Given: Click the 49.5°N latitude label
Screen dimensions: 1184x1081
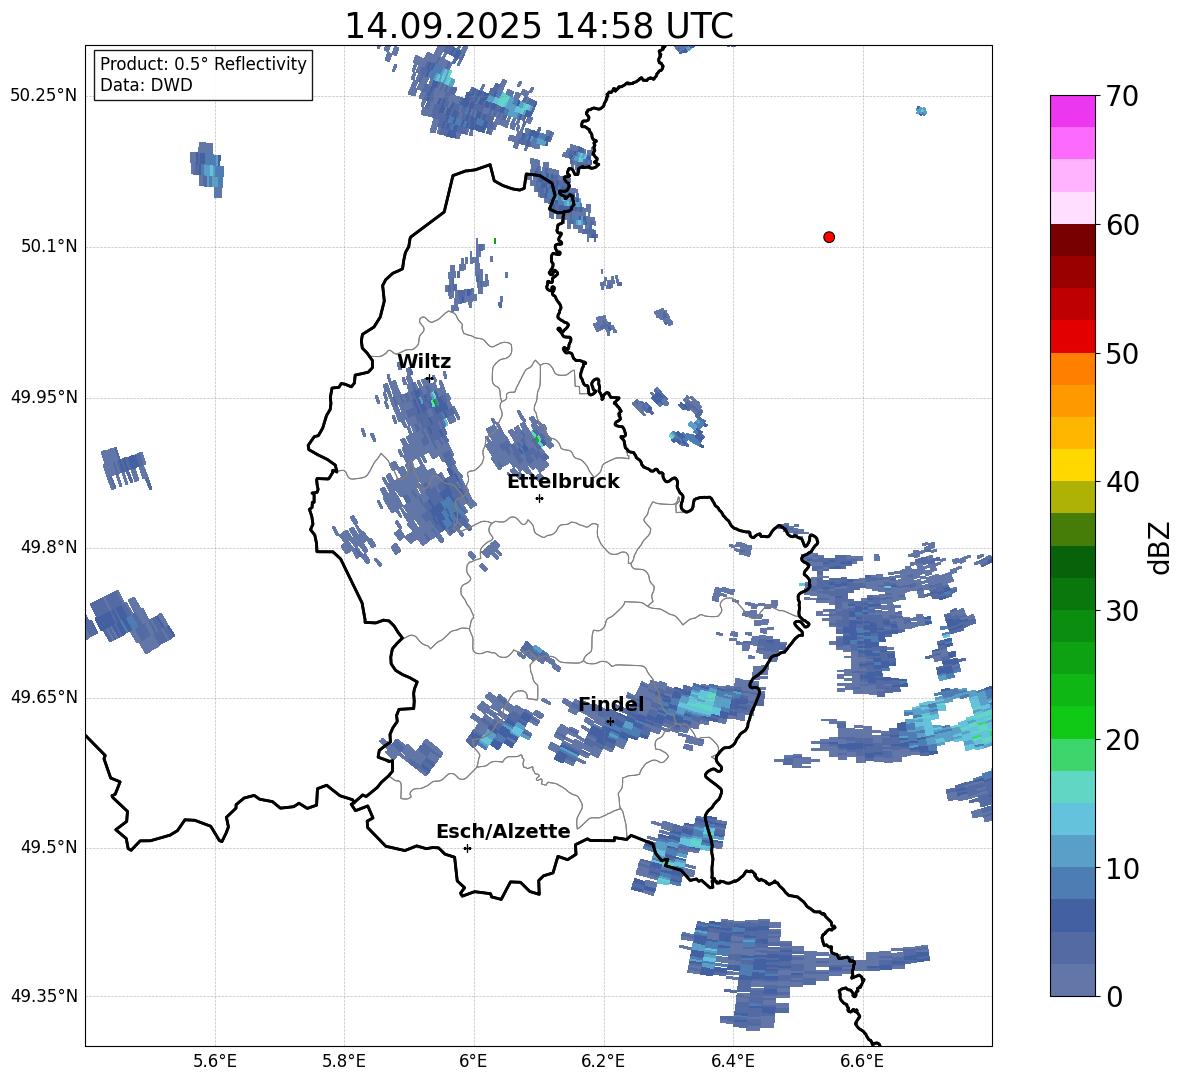Looking at the screenshot, I should tap(50, 847).
